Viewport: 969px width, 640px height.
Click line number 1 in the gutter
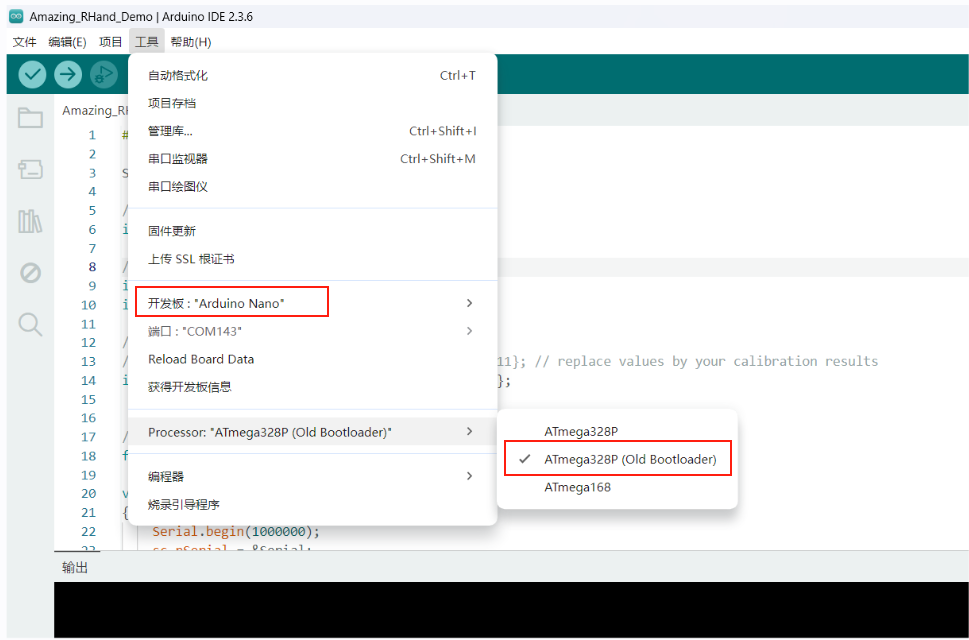(92, 135)
